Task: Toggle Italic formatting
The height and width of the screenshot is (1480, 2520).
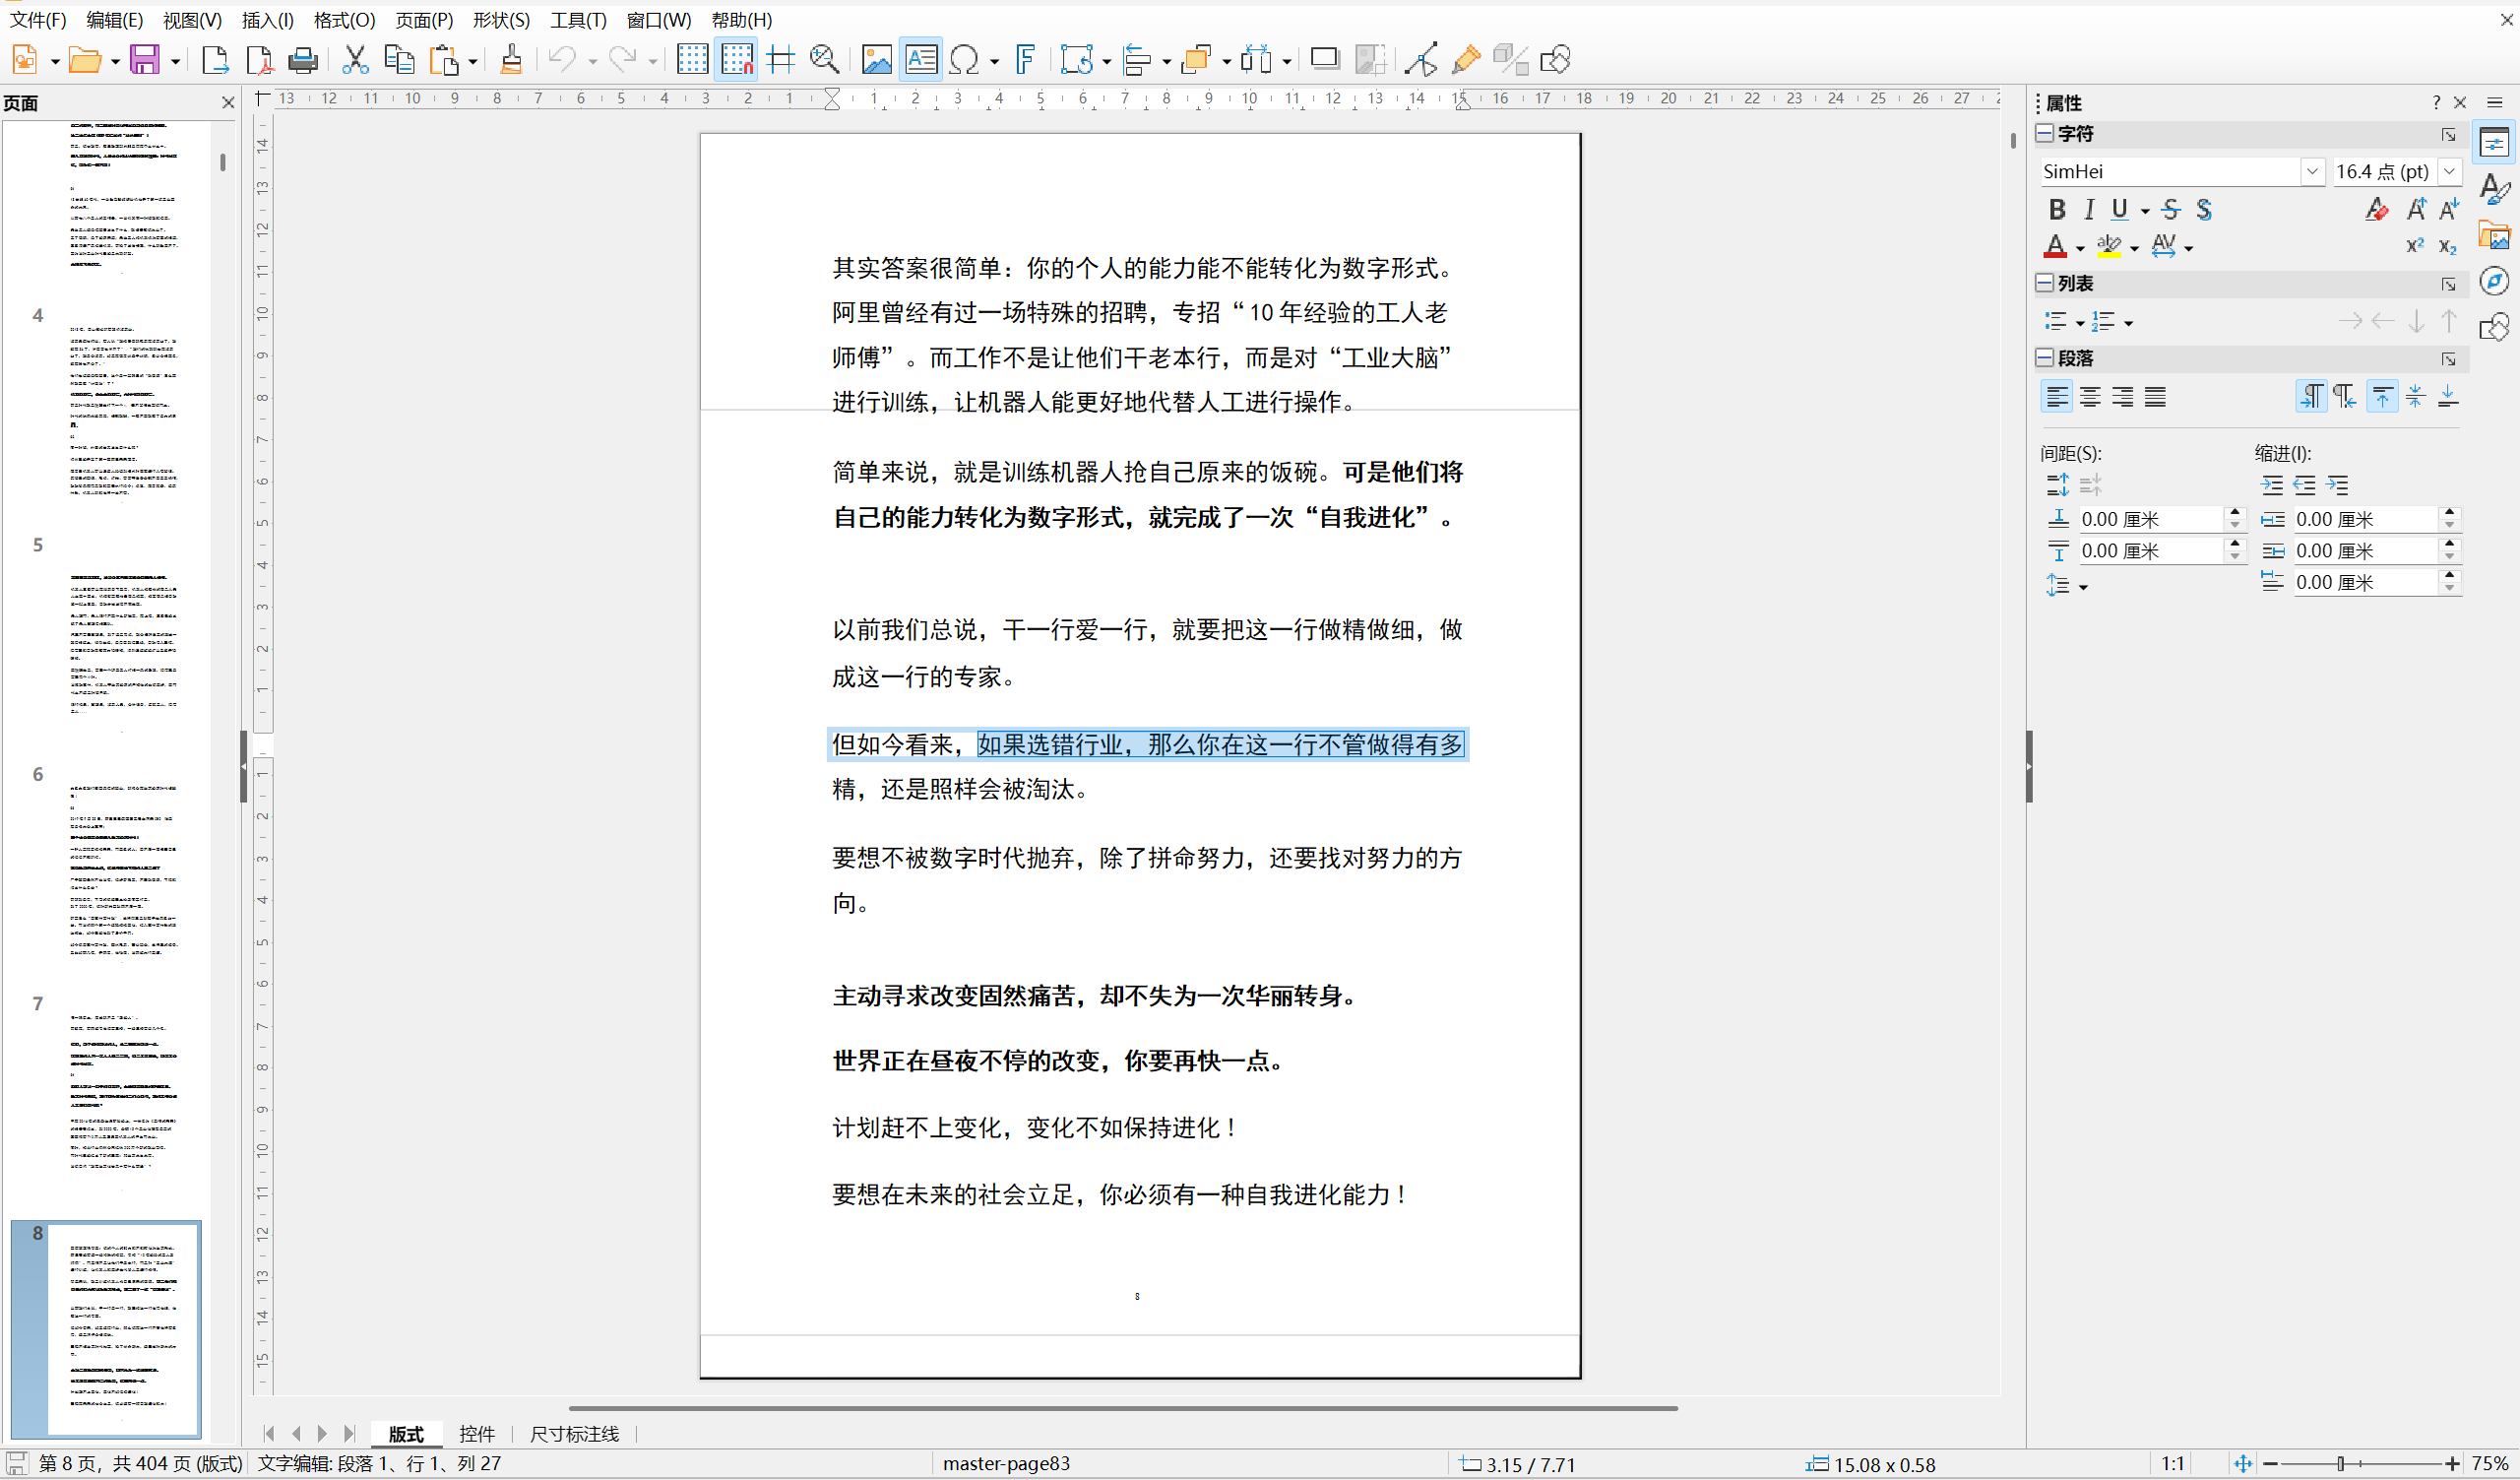Action: 2089,209
